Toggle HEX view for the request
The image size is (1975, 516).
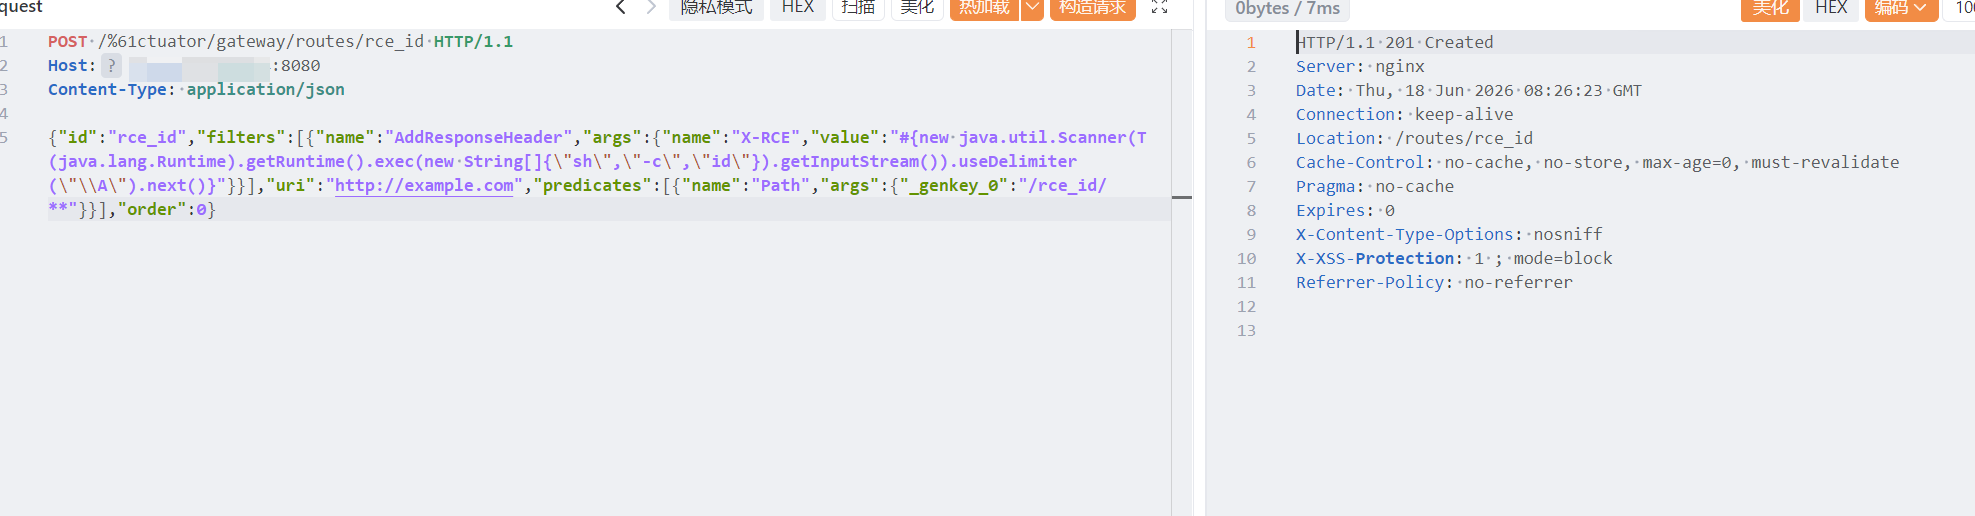coord(798,8)
